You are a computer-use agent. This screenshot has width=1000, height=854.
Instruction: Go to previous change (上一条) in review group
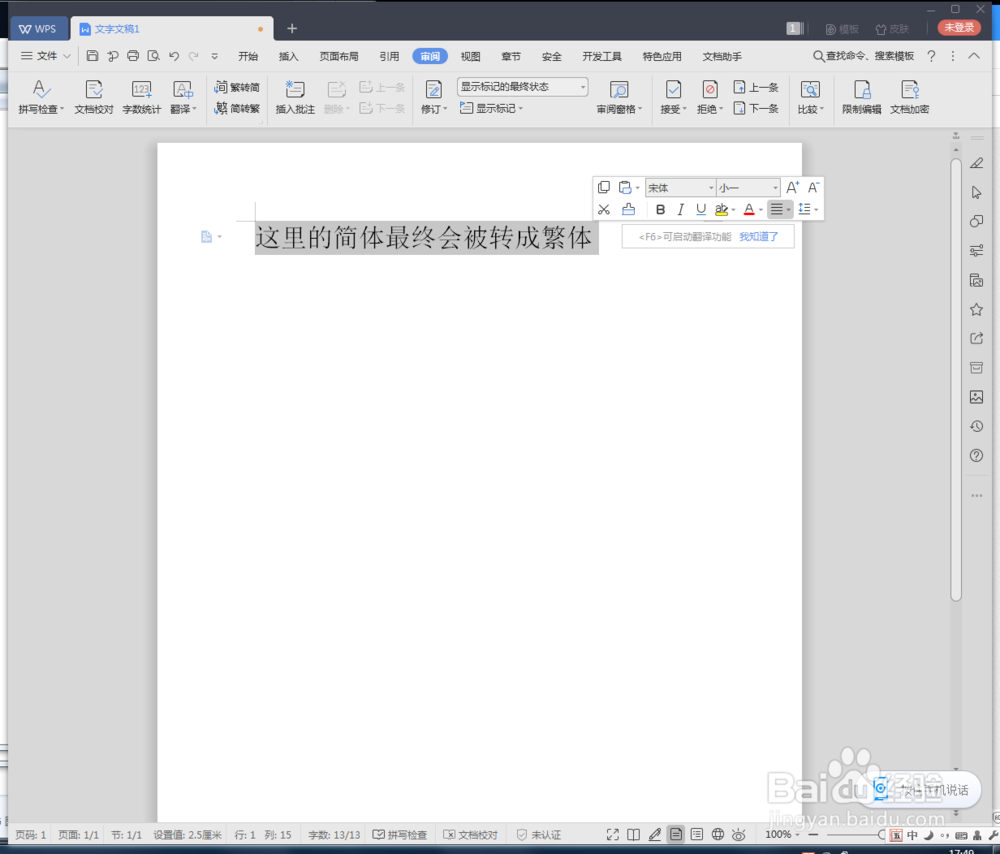click(756, 87)
